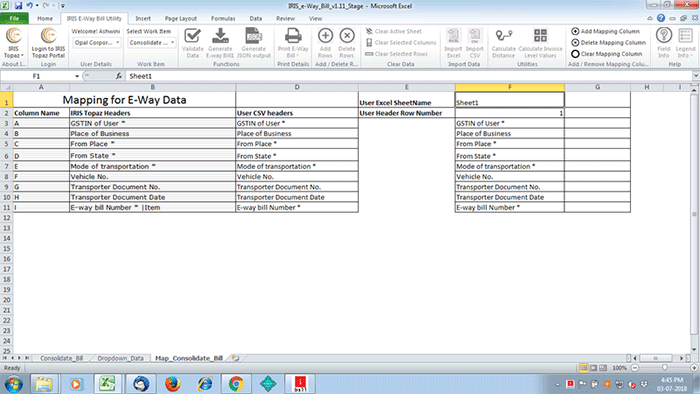This screenshot has height=394, width=700.
Task: Click zoom in plus button
Action: (694, 368)
